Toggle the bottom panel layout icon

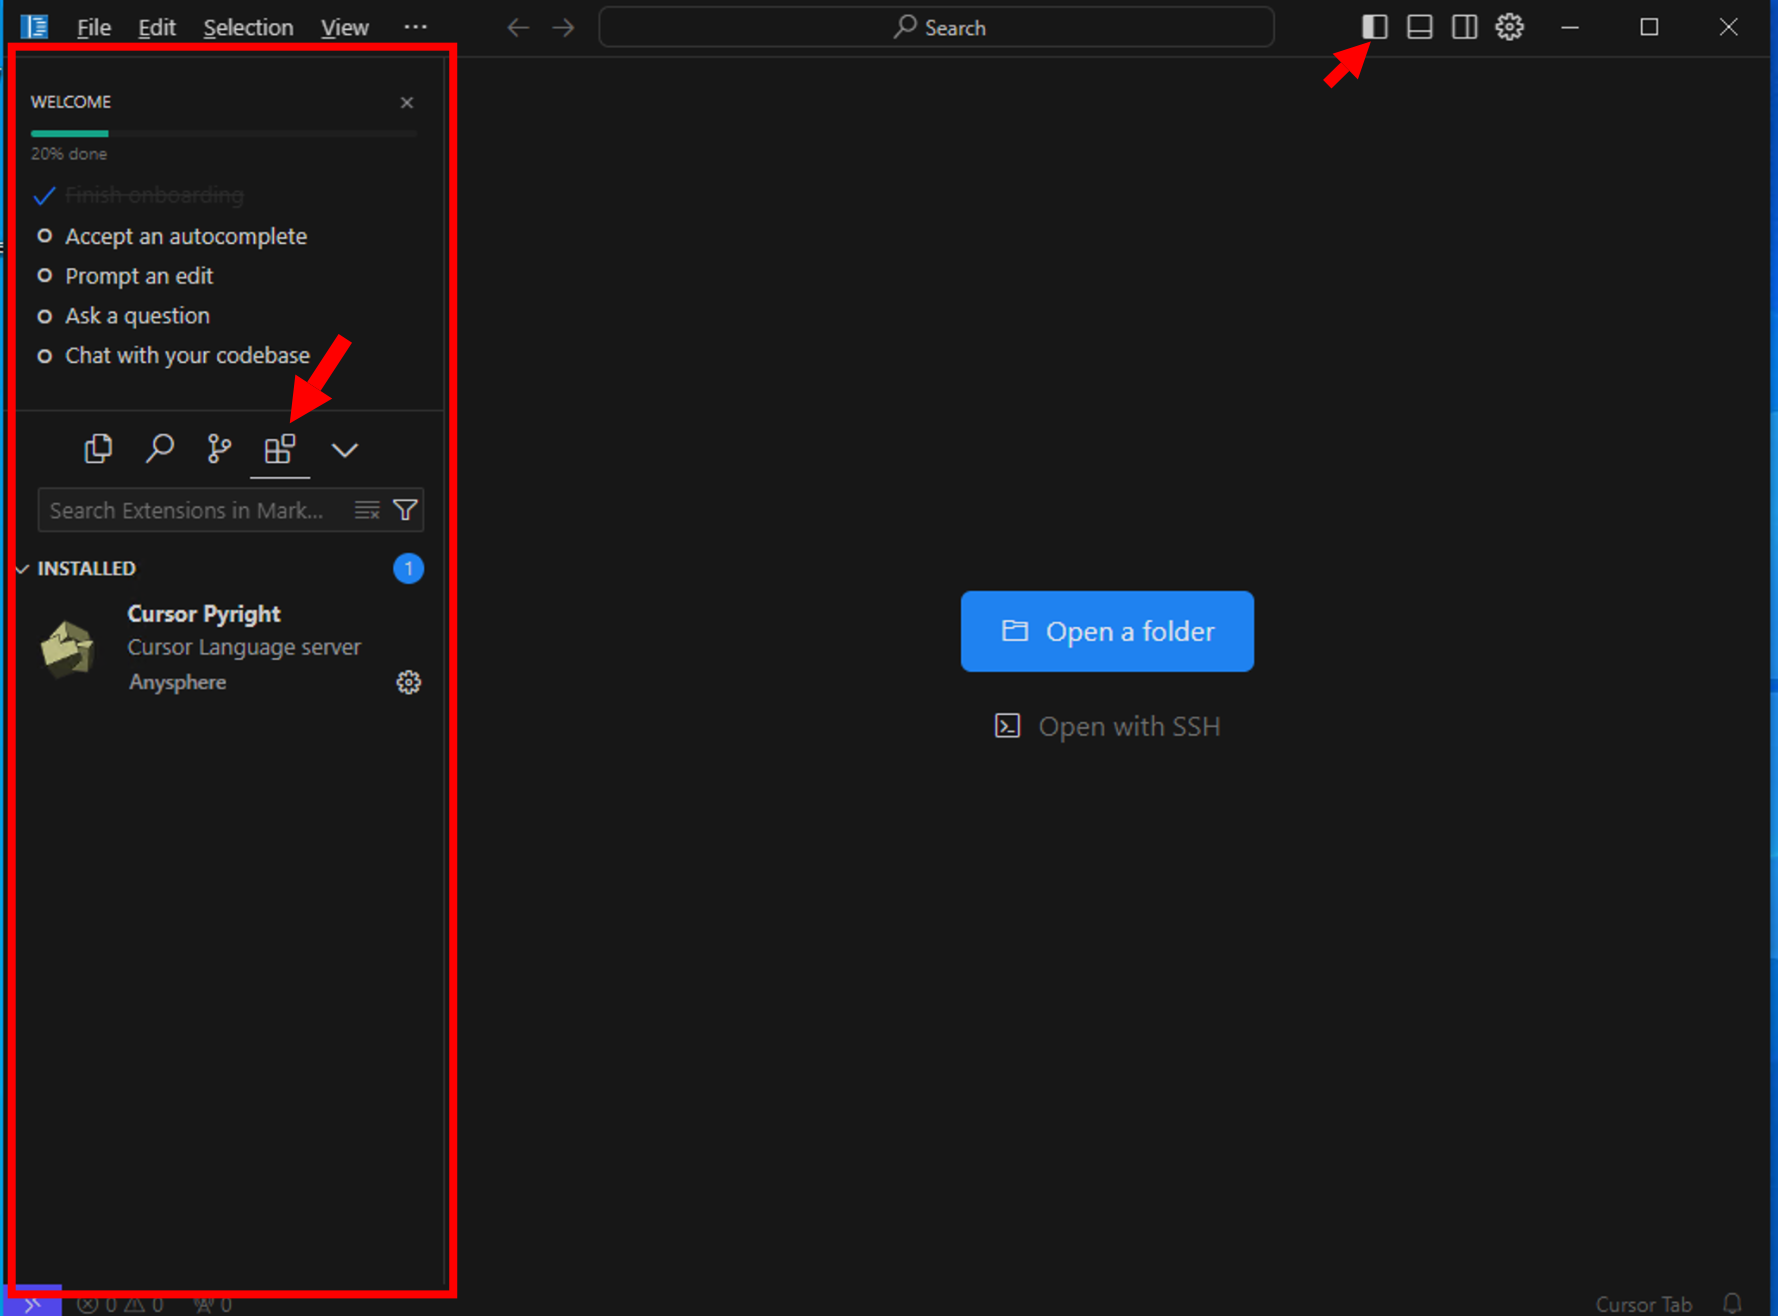point(1419,27)
